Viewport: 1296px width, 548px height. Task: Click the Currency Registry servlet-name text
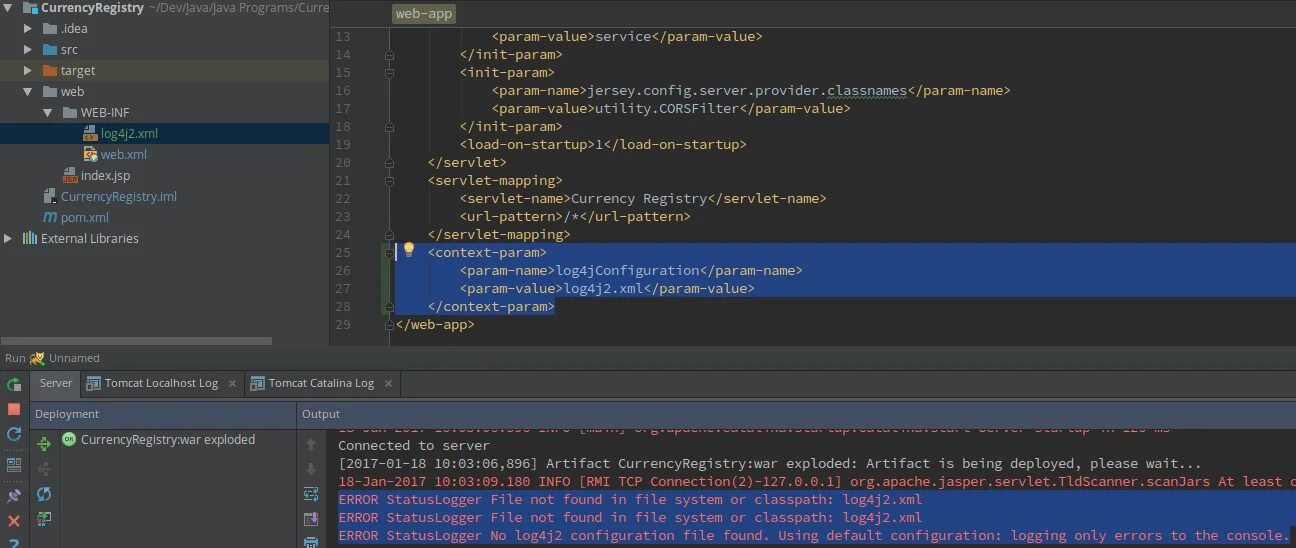(x=639, y=198)
